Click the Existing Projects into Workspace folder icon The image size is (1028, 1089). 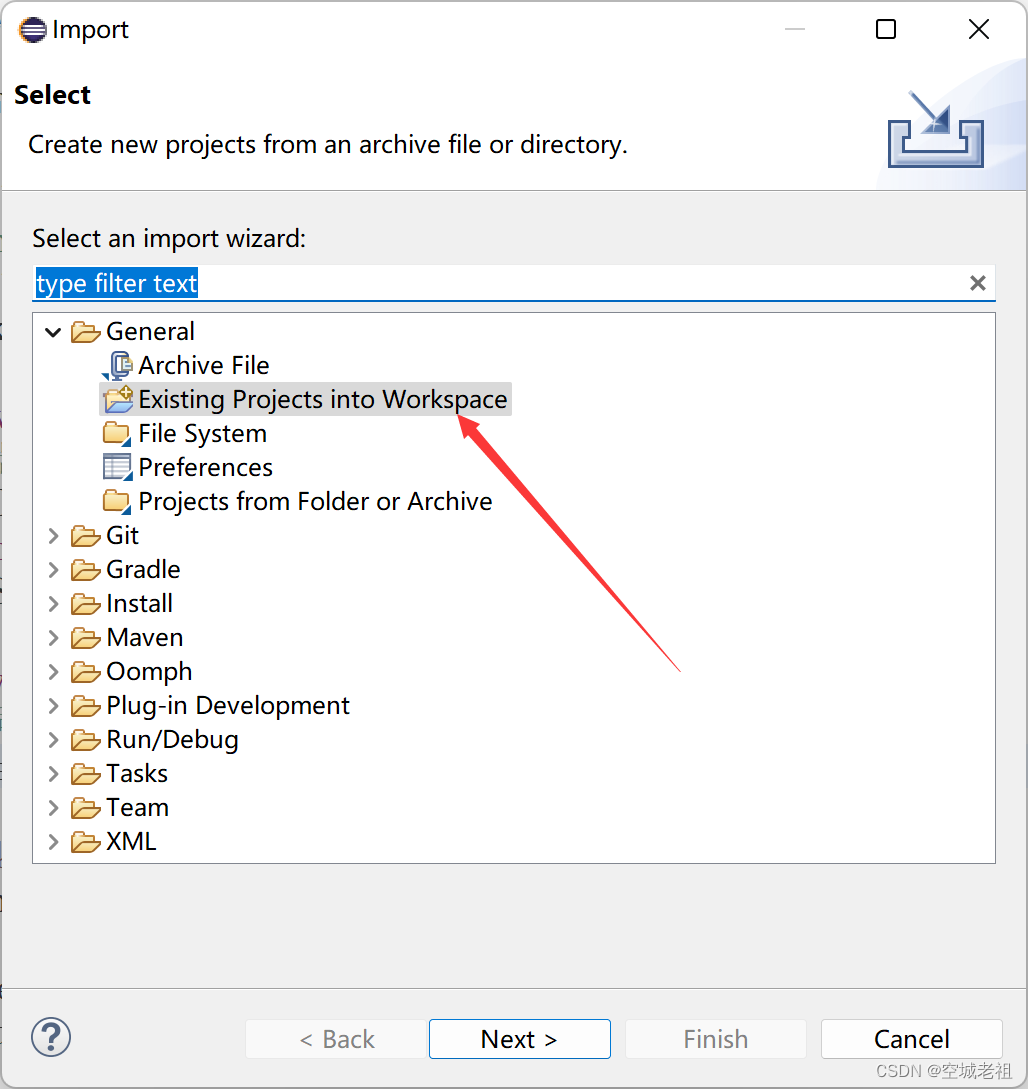117,399
